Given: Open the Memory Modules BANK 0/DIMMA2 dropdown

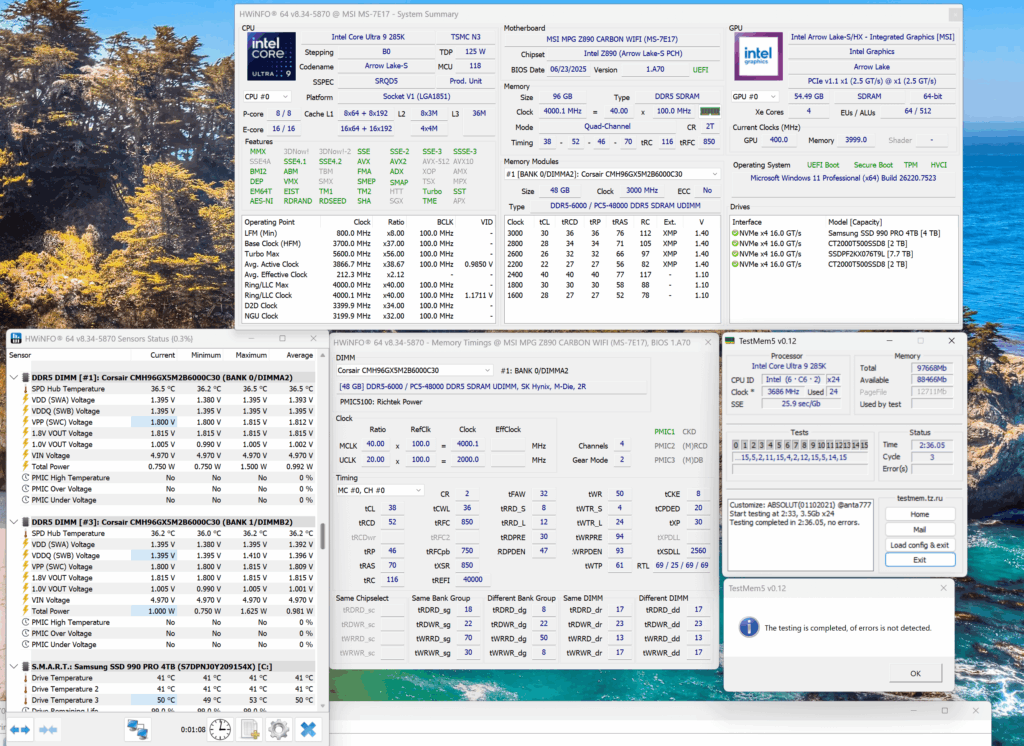Looking at the screenshot, I should (x=612, y=174).
